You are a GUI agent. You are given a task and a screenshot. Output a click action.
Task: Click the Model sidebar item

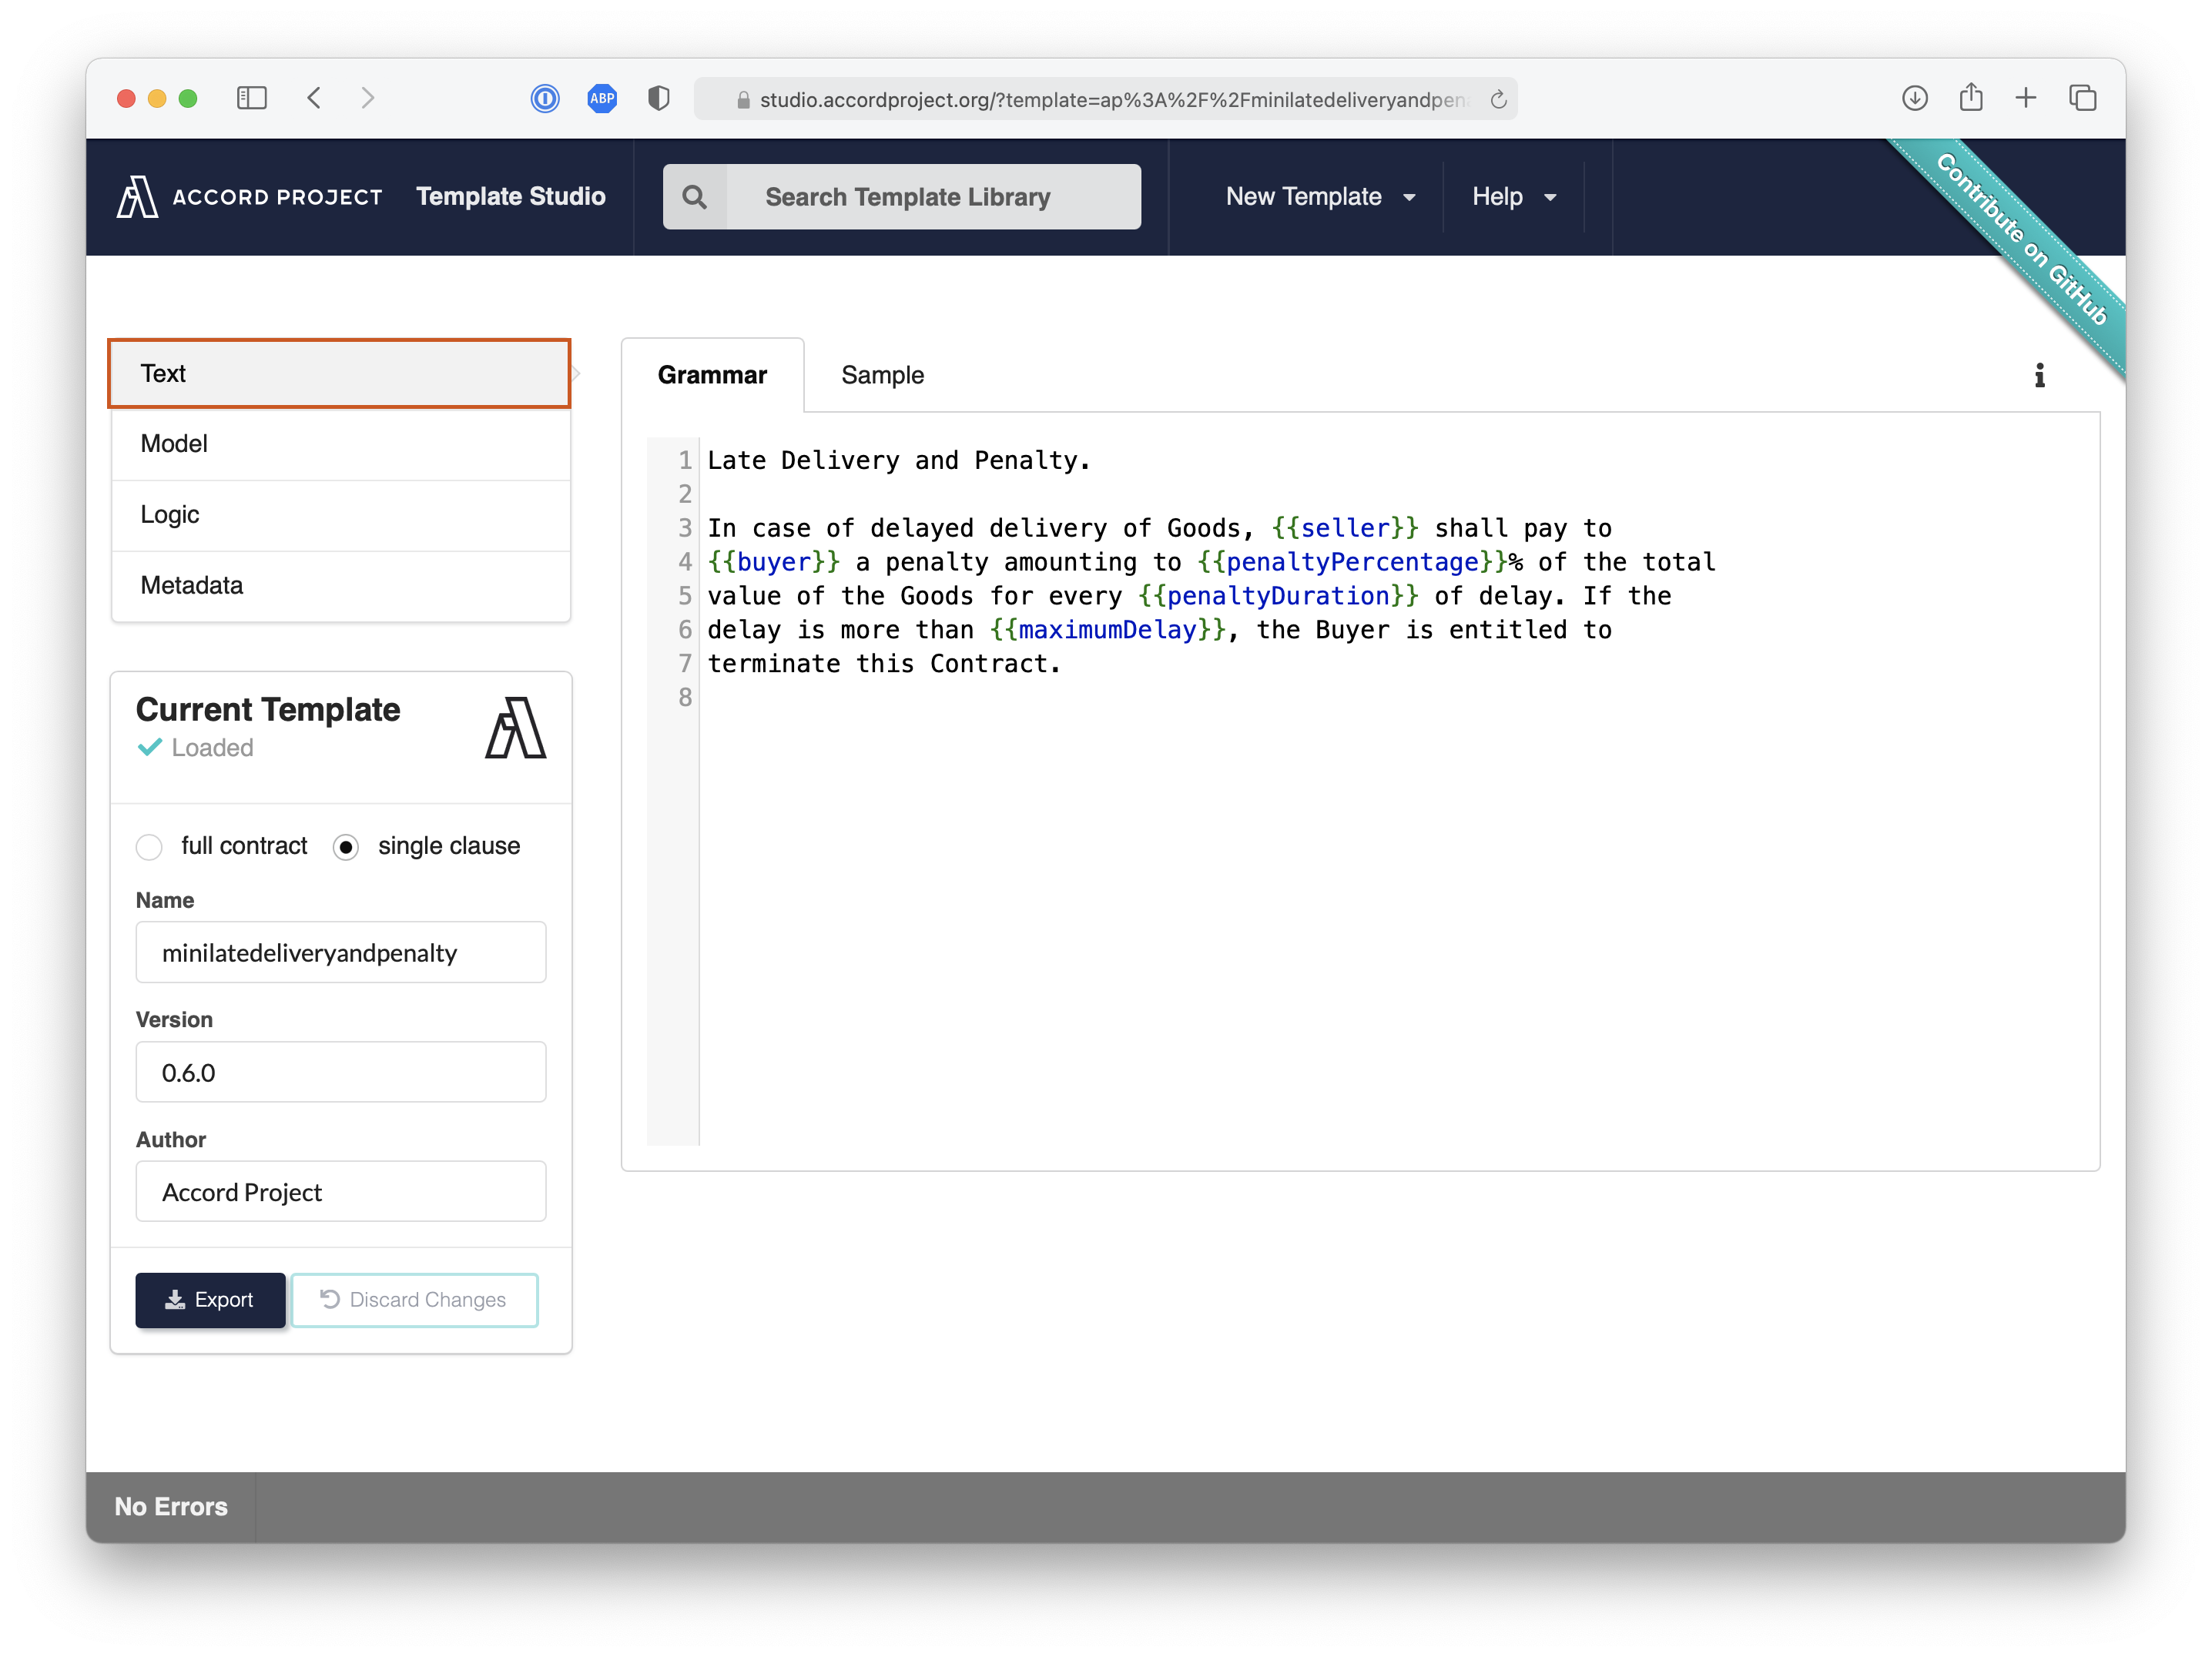pyautogui.click(x=343, y=444)
